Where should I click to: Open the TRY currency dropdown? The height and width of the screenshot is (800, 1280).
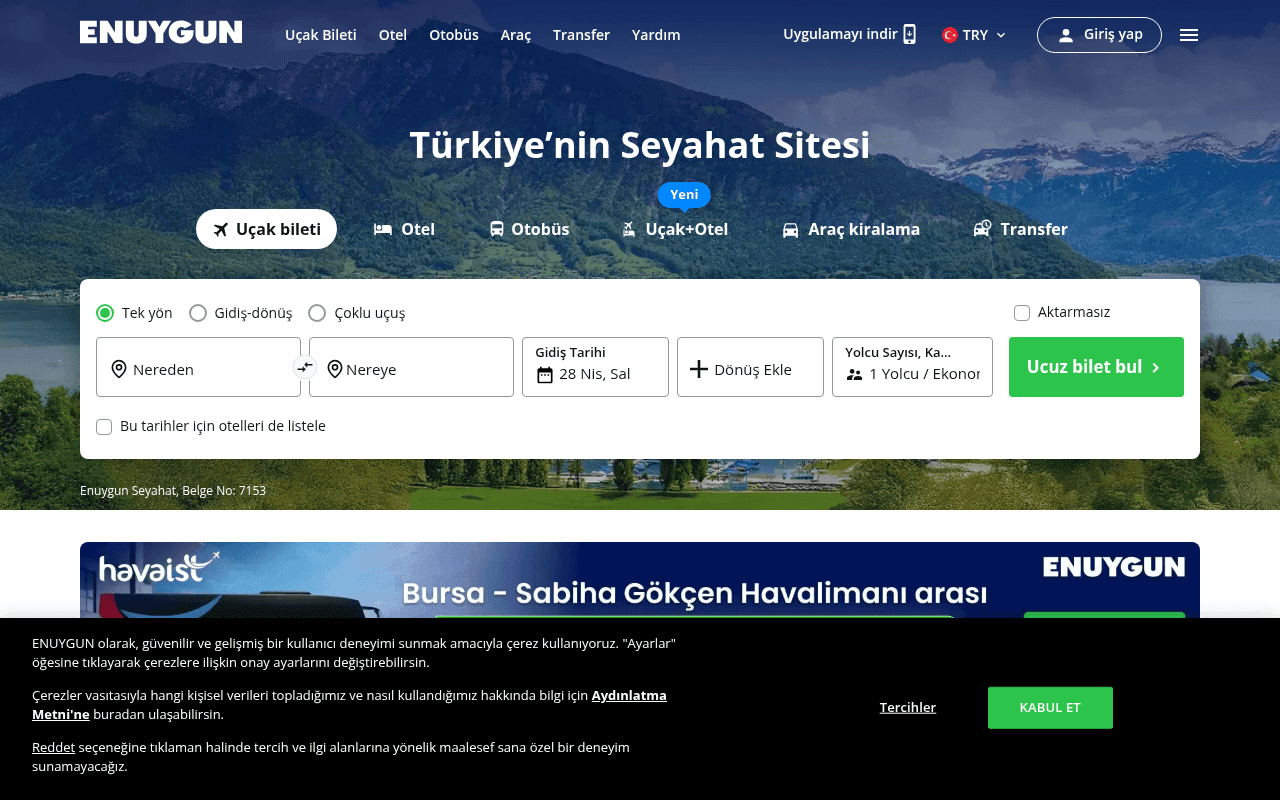click(974, 34)
